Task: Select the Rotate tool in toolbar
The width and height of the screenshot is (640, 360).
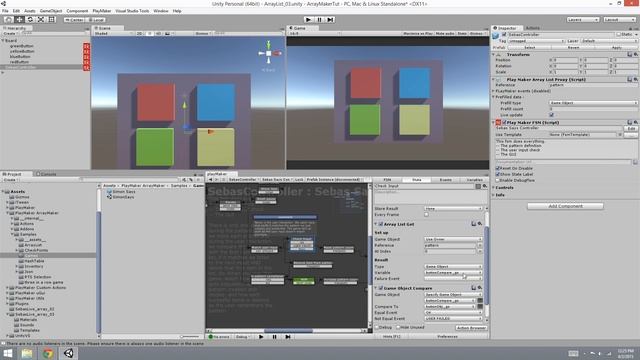Action: 30,20
